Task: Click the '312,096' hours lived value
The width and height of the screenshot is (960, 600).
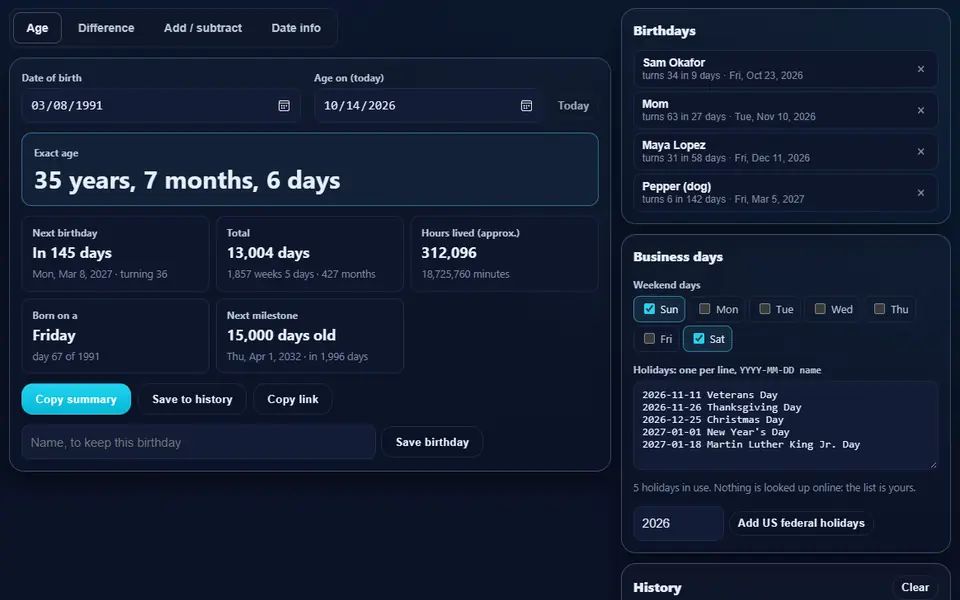Action: (x=449, y=253)
